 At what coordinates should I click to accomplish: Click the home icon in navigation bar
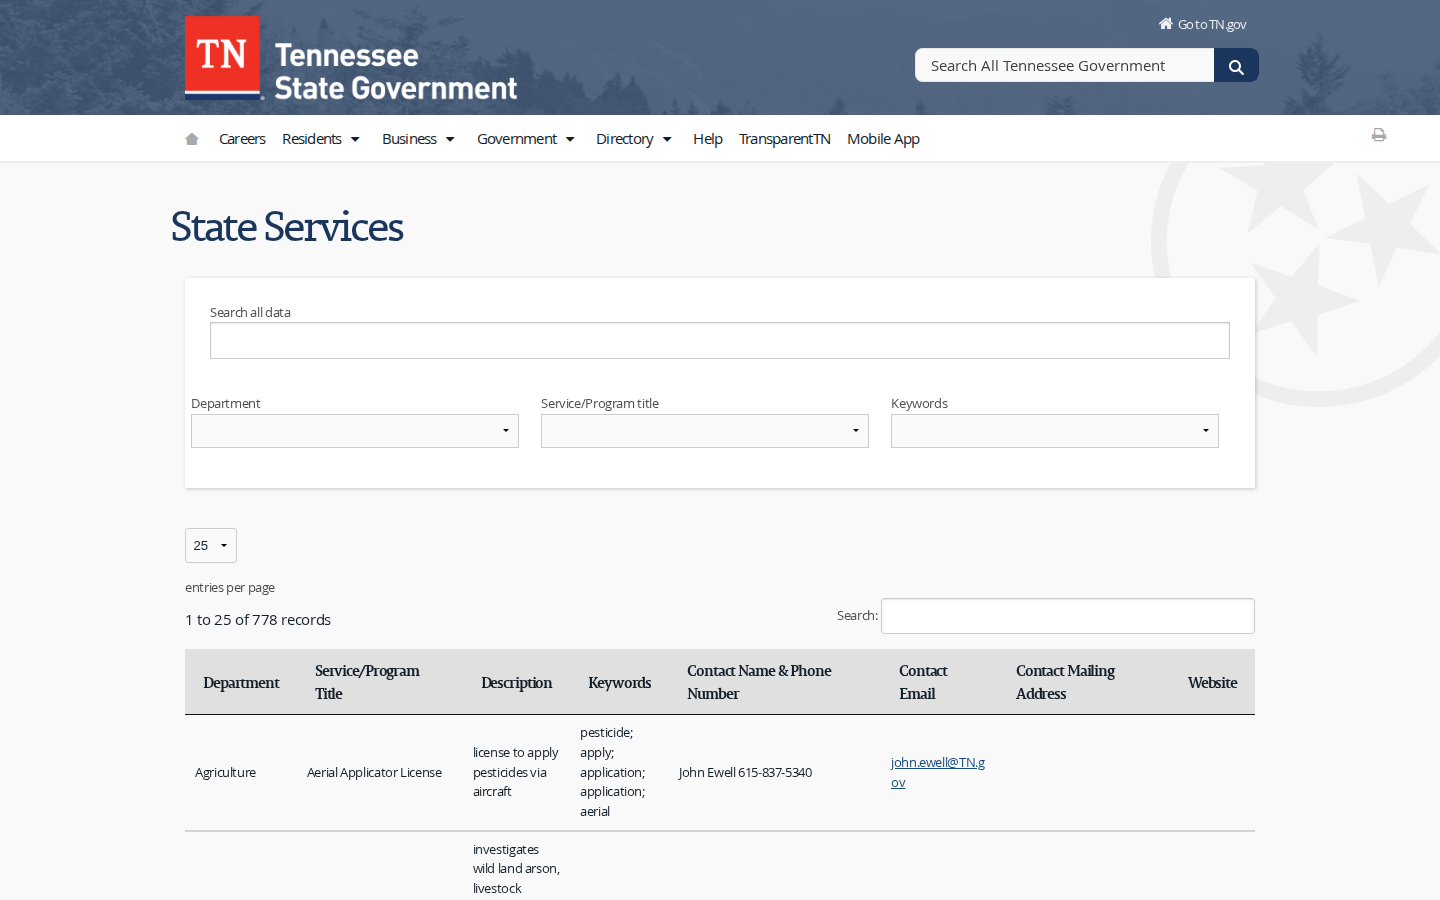pos(192,139)
